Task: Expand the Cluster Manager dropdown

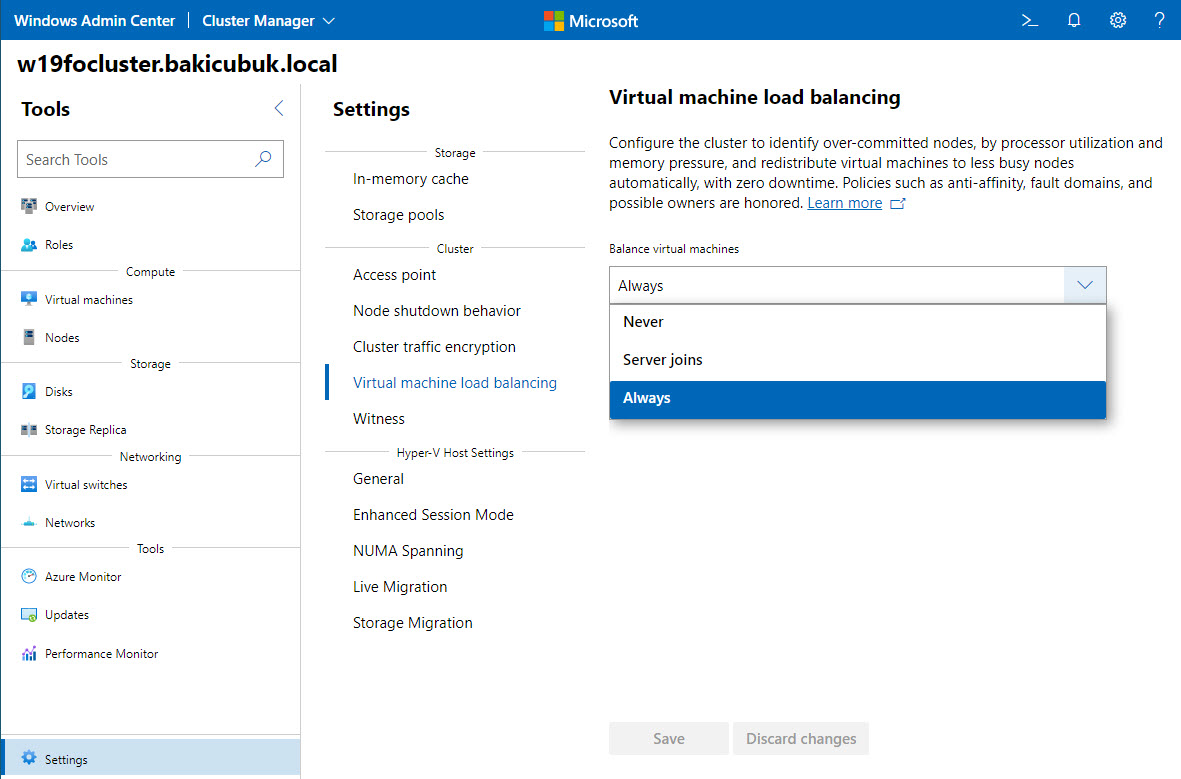Action: pyautogui.click(x=268, y=21)
